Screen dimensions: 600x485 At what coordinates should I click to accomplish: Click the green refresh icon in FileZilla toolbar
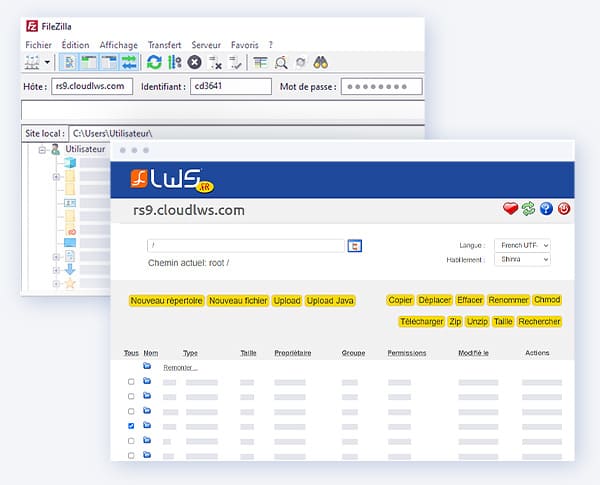pyautogui.click(x=154, y=62)
